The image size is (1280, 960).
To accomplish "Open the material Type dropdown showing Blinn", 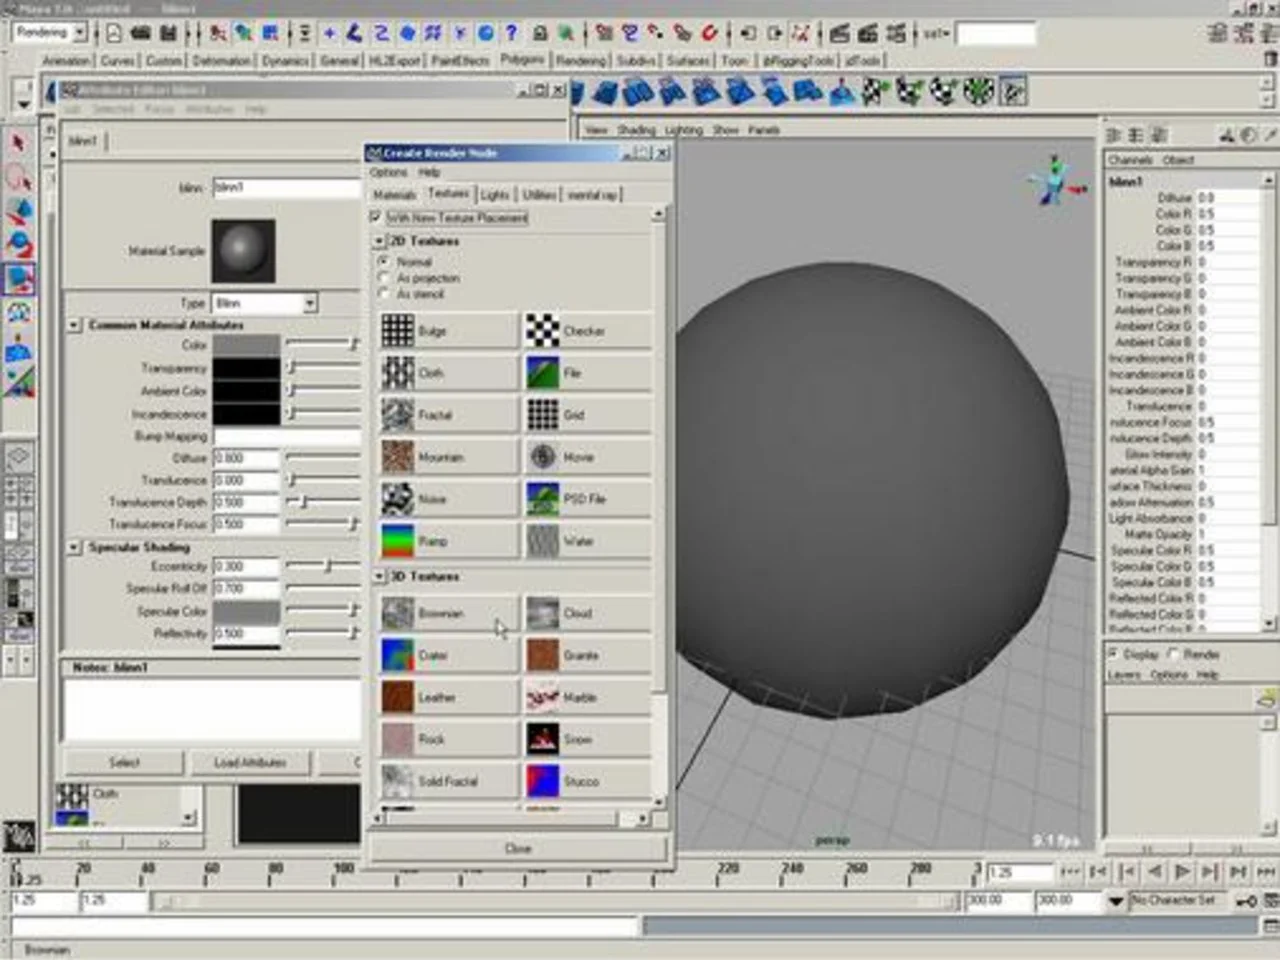I will click(265, 302).
